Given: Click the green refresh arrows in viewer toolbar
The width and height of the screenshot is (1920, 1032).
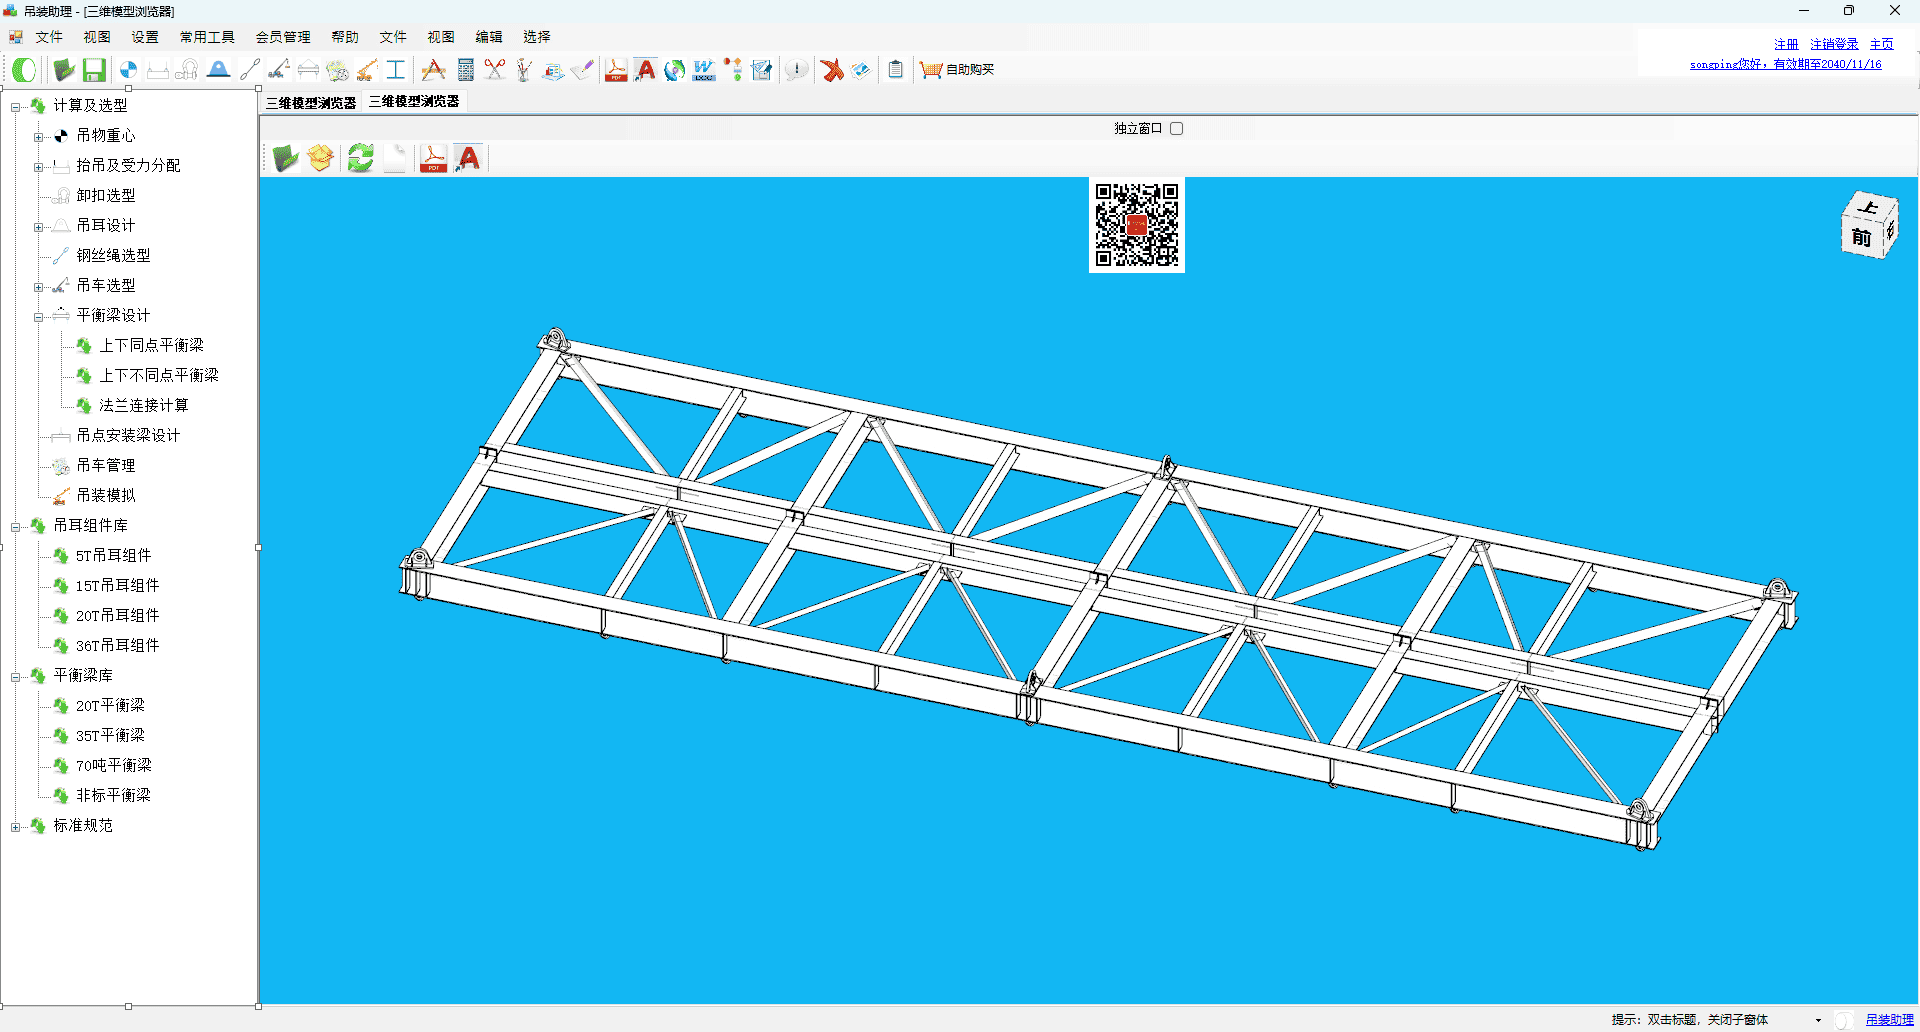Looking at the screenshot, I should point(360,158).
